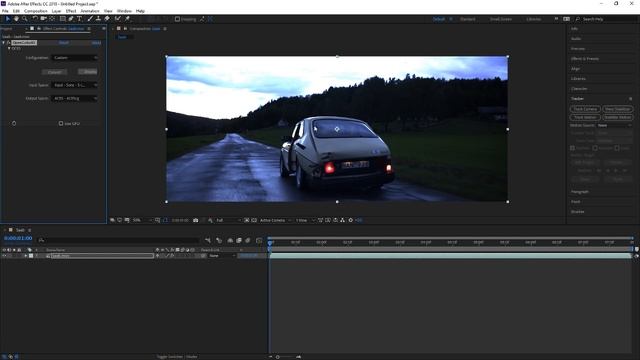The image size is (640, 360).
Task: Click the Stabilize Motion button
Action: point(618,118)
